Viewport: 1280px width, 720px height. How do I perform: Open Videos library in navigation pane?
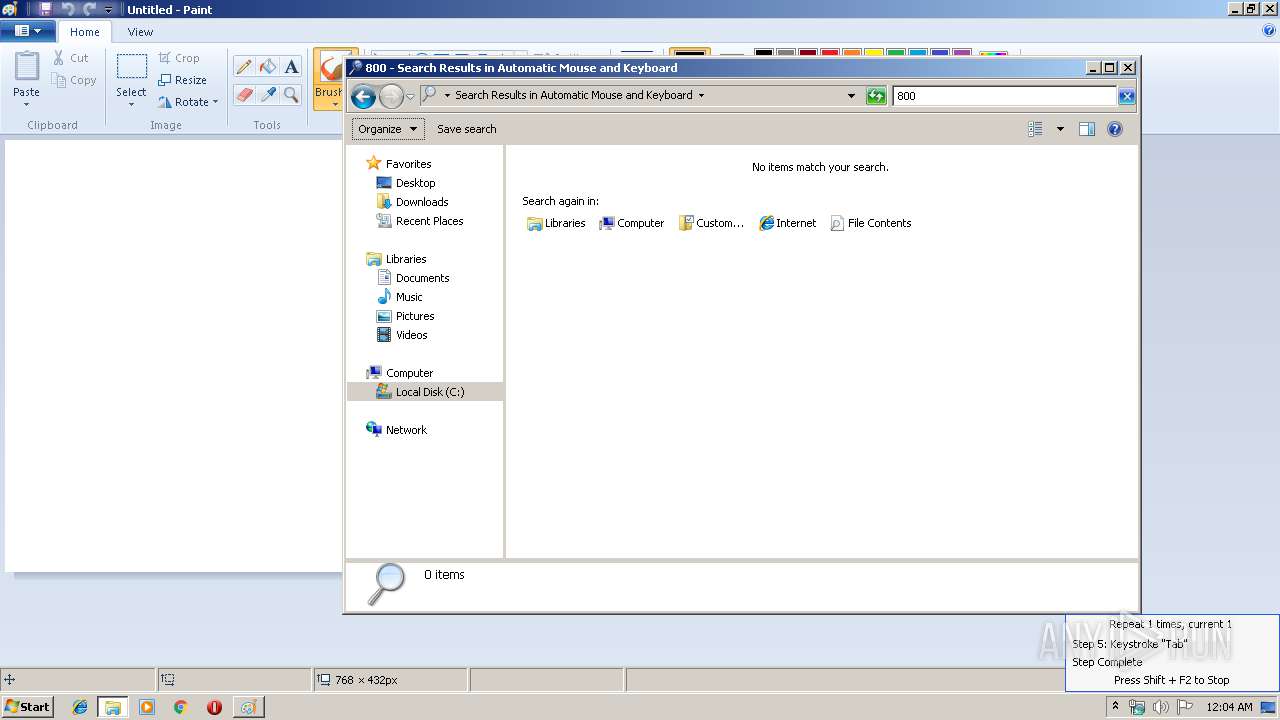[402, 335]
